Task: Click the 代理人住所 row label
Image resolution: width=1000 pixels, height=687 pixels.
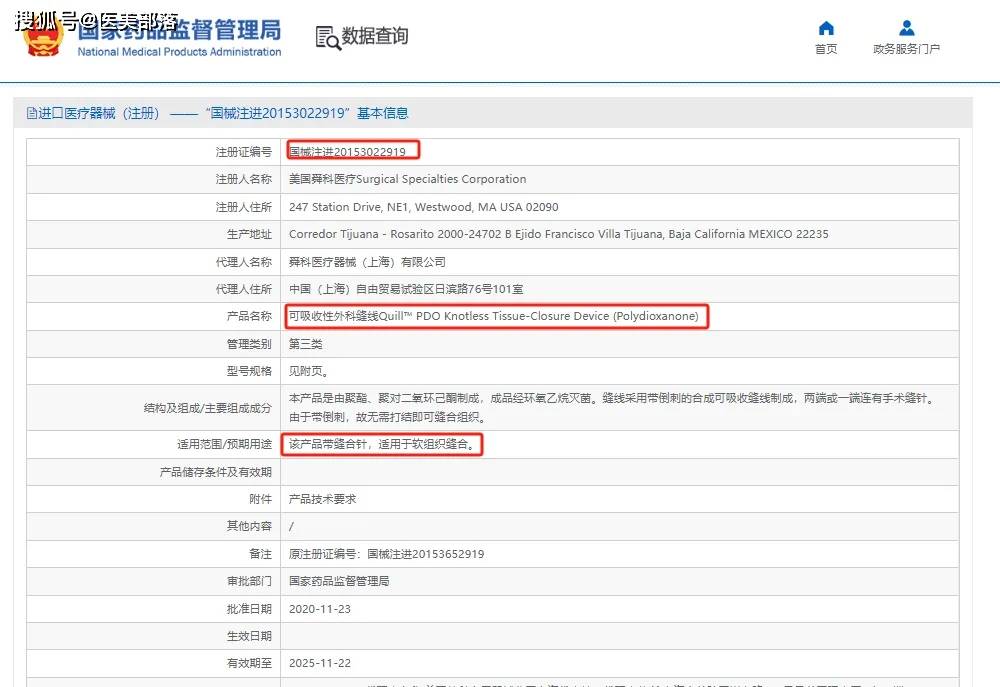Action: pyautogui.click(x=244, y=289)
